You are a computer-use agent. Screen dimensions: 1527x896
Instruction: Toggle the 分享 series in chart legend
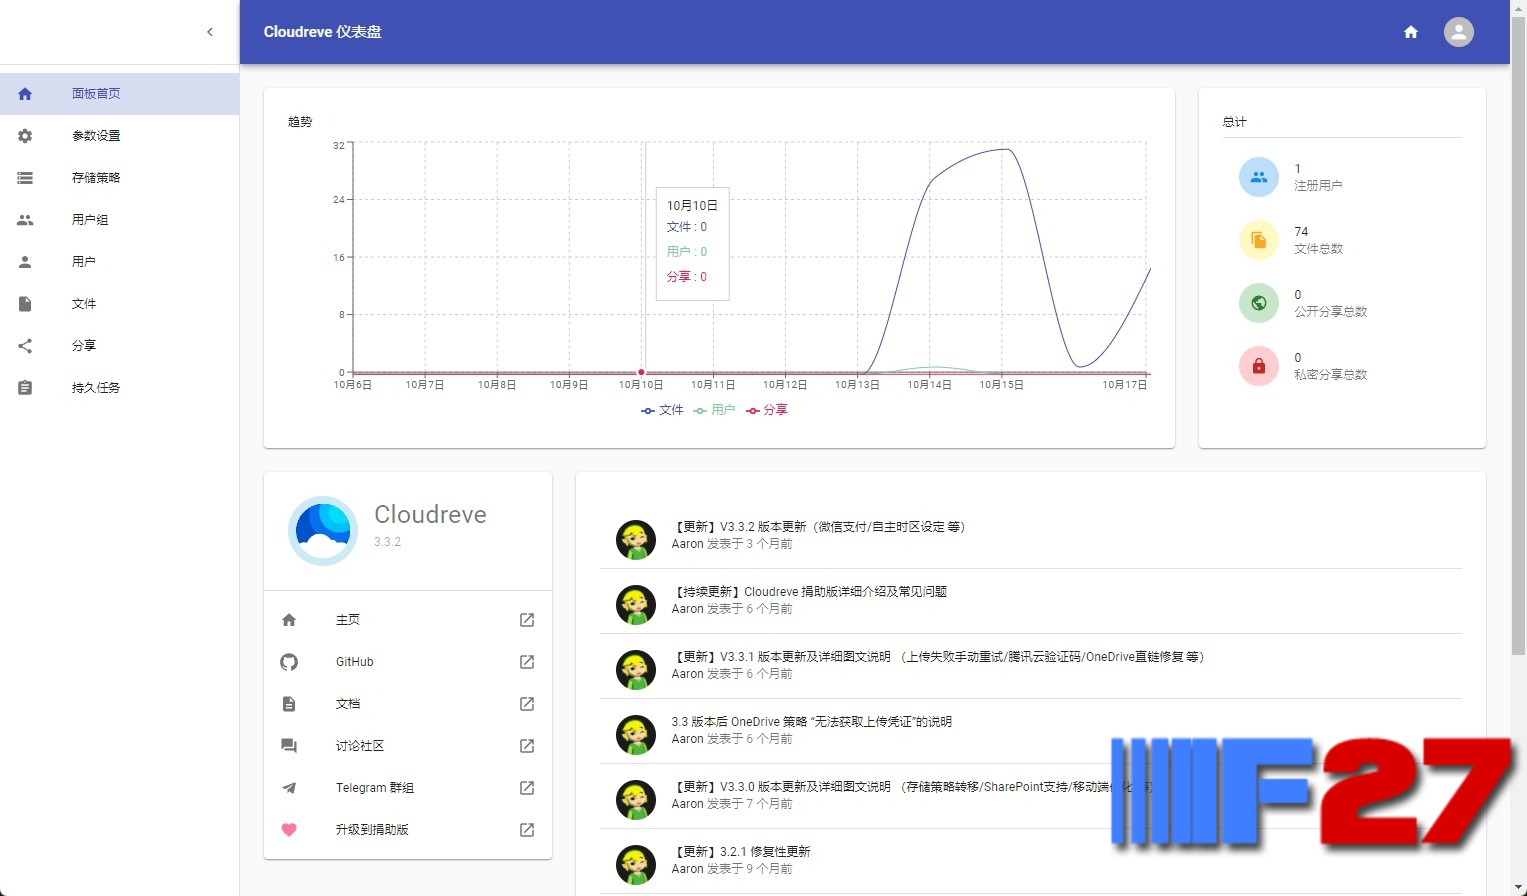click(x=767, y=410)
